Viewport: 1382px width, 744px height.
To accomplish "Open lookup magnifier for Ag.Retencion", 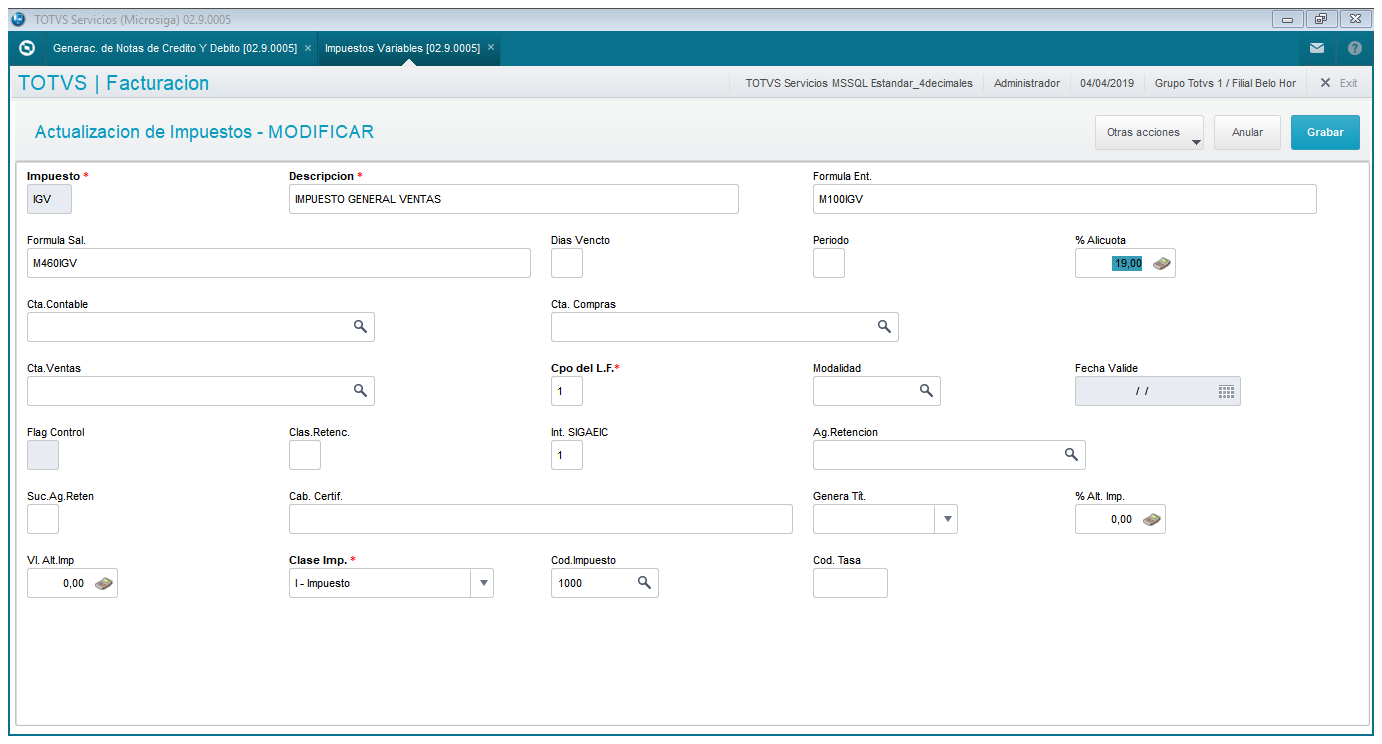I will [1071, 455].
